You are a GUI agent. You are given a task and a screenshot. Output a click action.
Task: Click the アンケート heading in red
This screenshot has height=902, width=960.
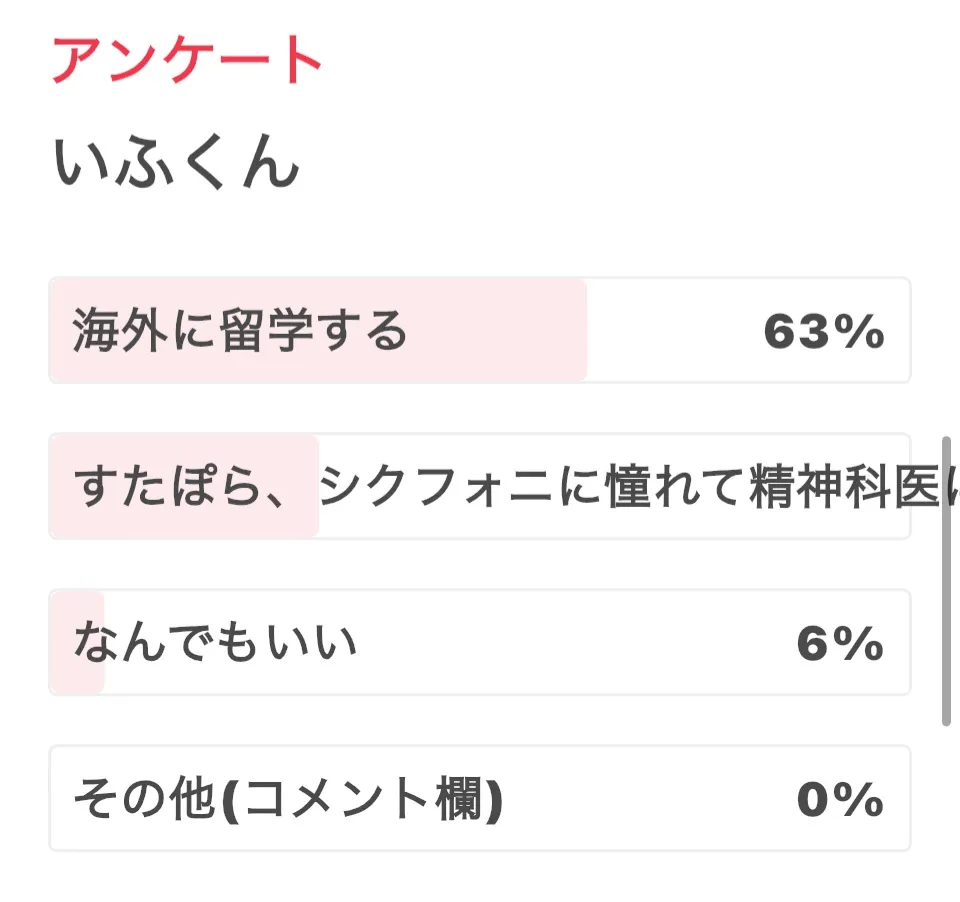click(x=187, y=60)
